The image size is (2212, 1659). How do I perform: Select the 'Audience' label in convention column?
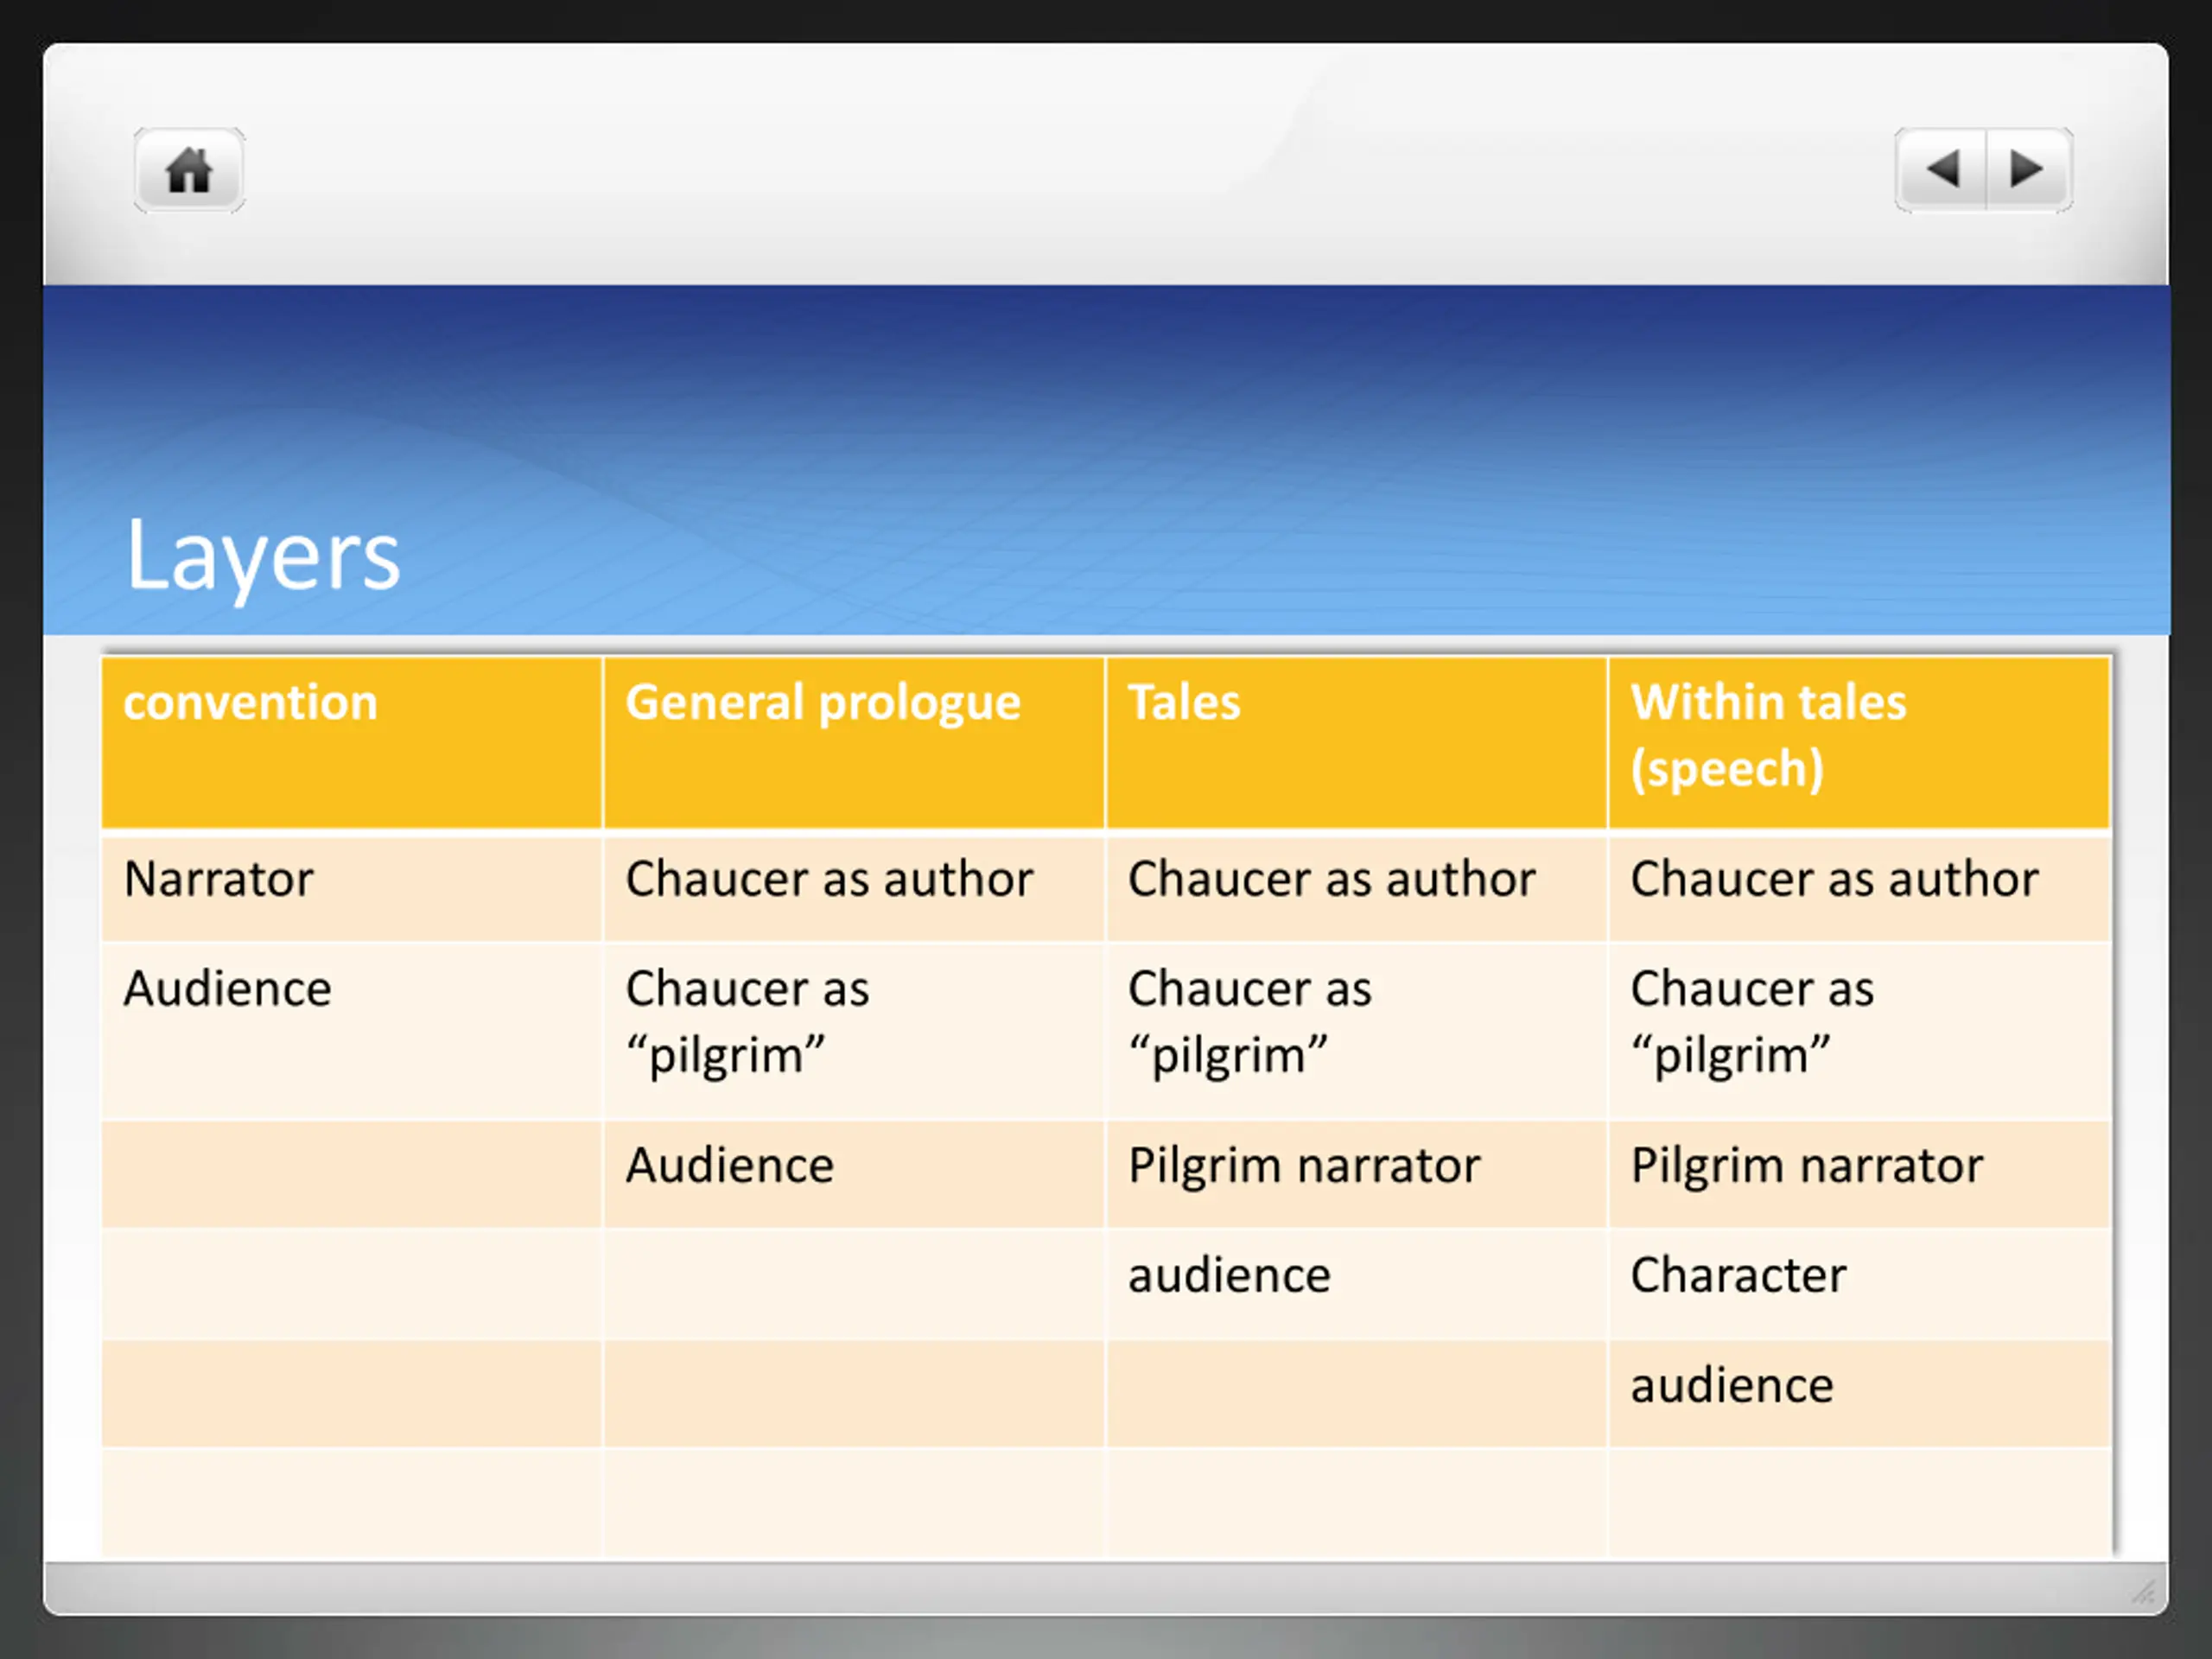(228, 989)
